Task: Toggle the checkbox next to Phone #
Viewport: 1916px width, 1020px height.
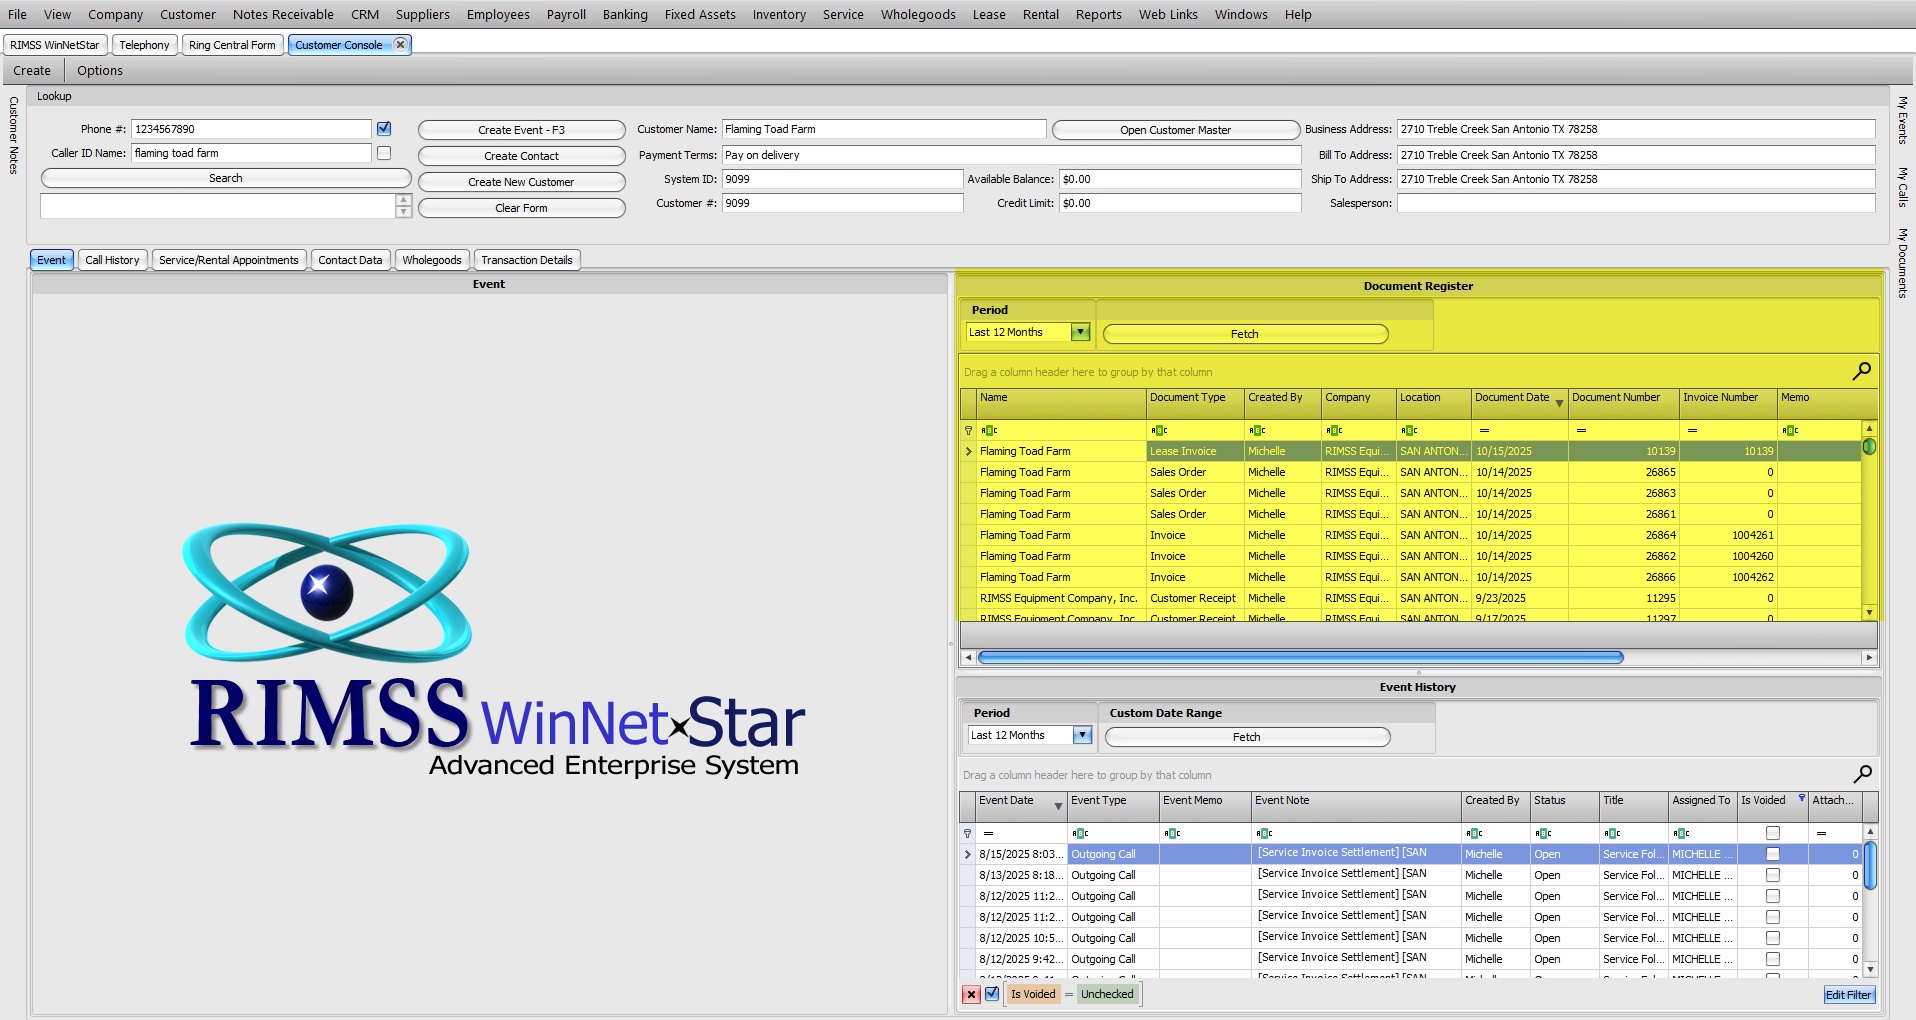Action: coord(384,129)
